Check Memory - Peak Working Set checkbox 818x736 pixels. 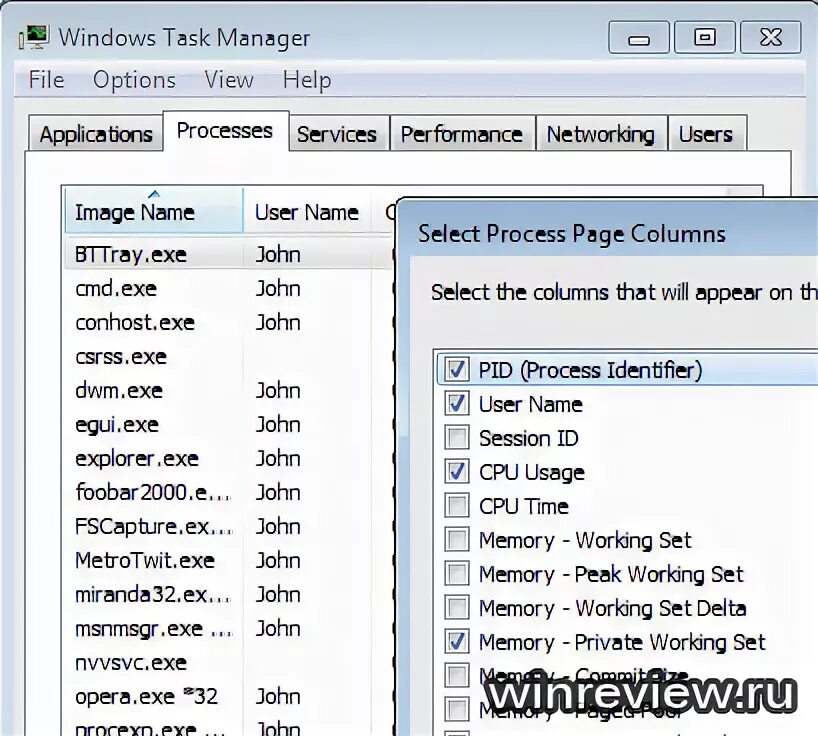coord(457,574)
